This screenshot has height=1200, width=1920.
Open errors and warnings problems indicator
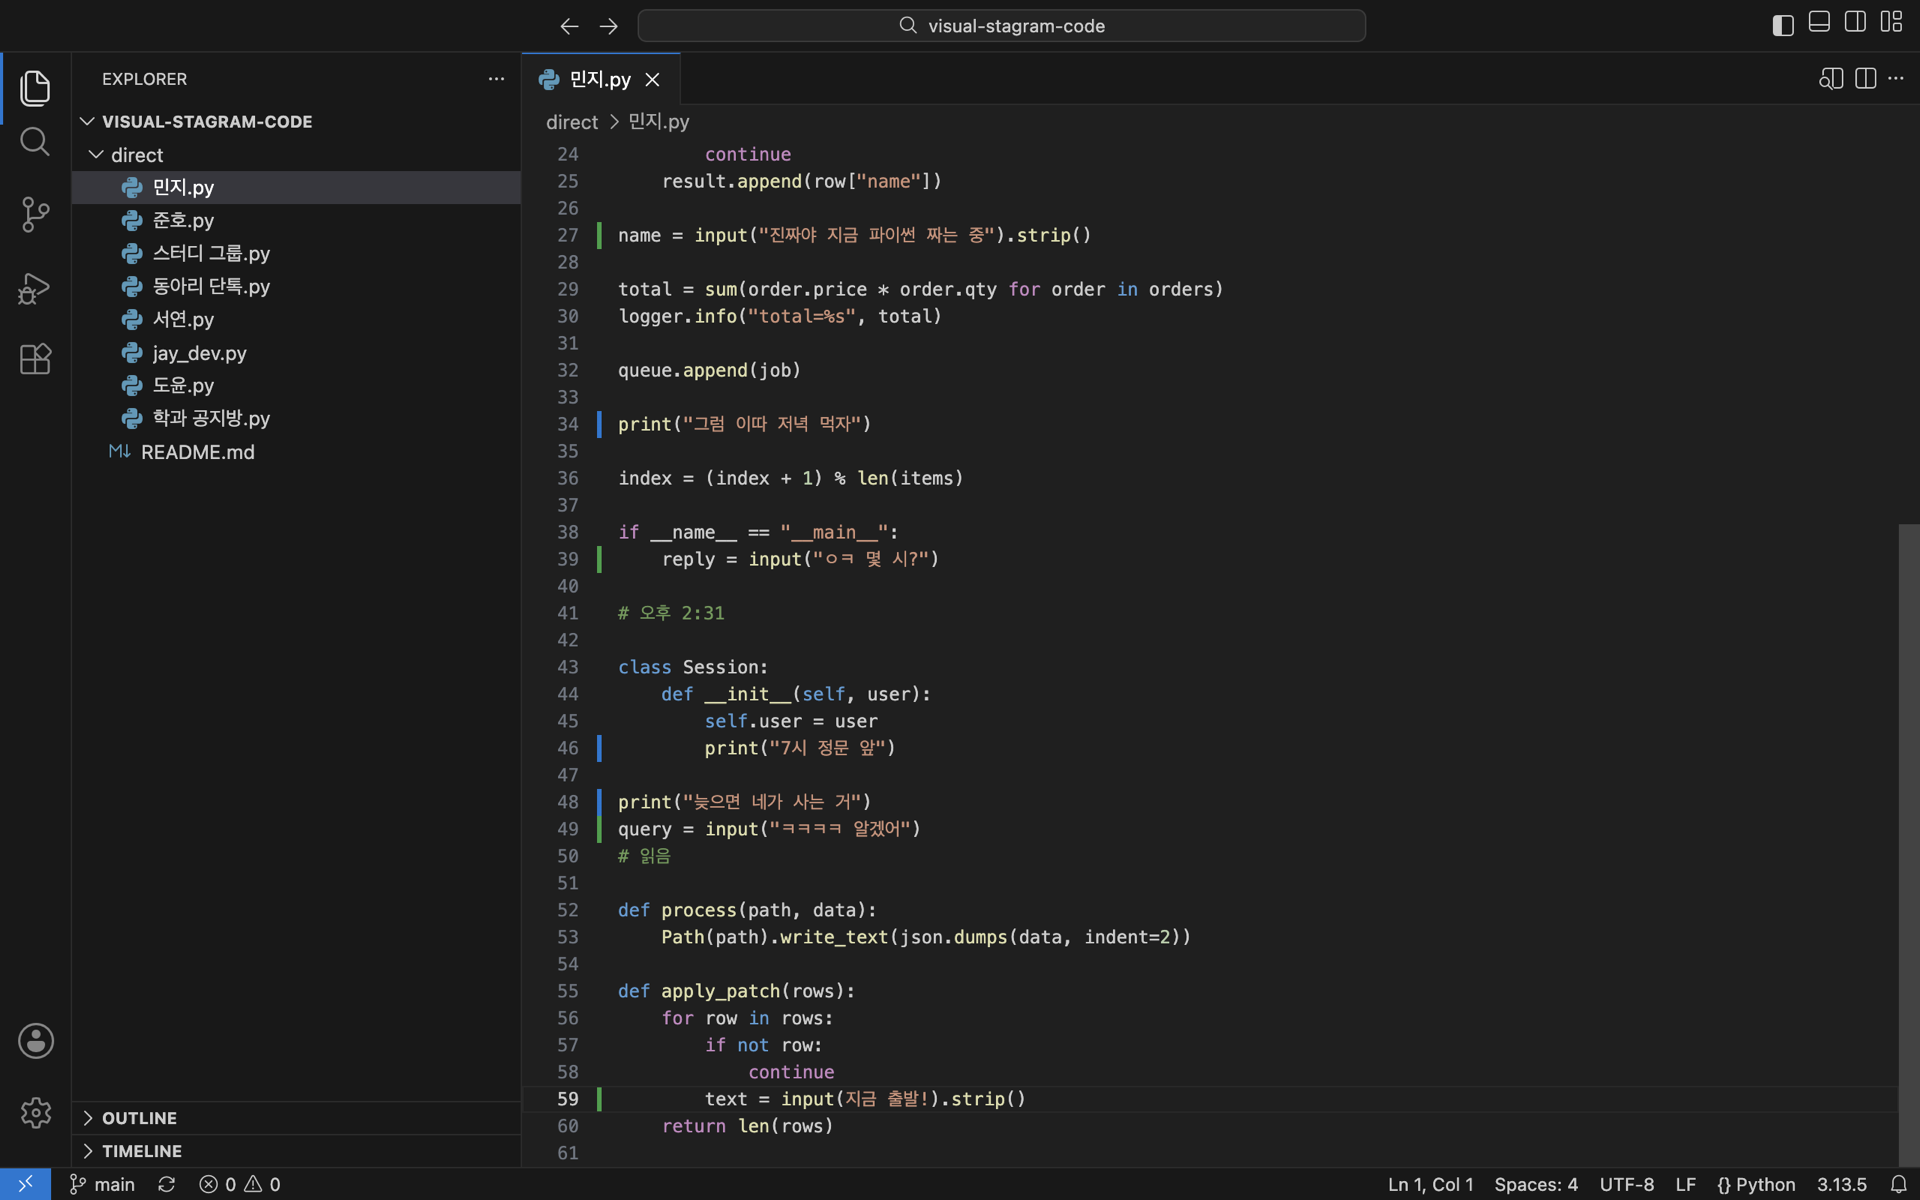pyautogui.click(x=240, y=1184)
